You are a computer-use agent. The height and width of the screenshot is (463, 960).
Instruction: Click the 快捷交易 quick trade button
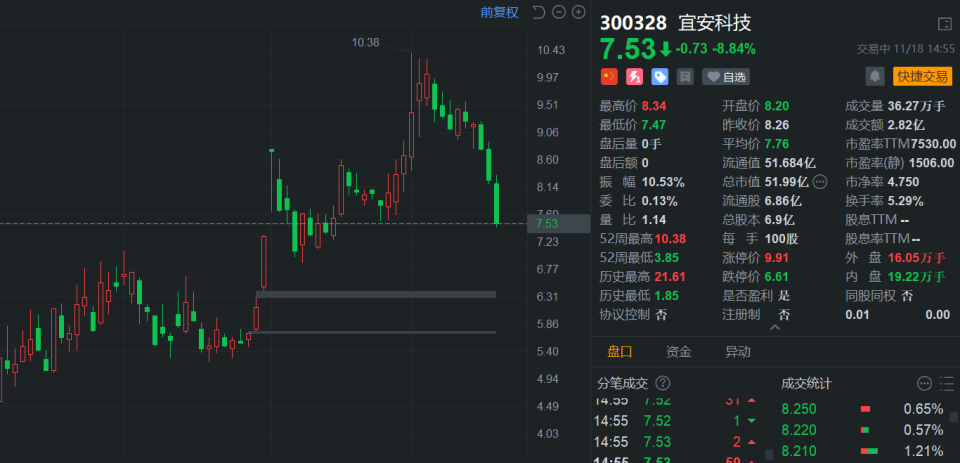click(923, 77)
